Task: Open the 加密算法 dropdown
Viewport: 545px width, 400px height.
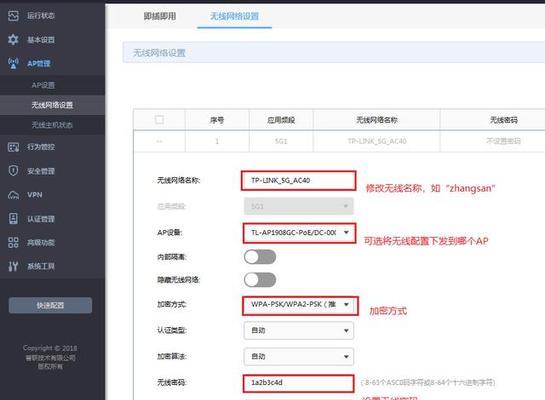Action: point(299,357)
